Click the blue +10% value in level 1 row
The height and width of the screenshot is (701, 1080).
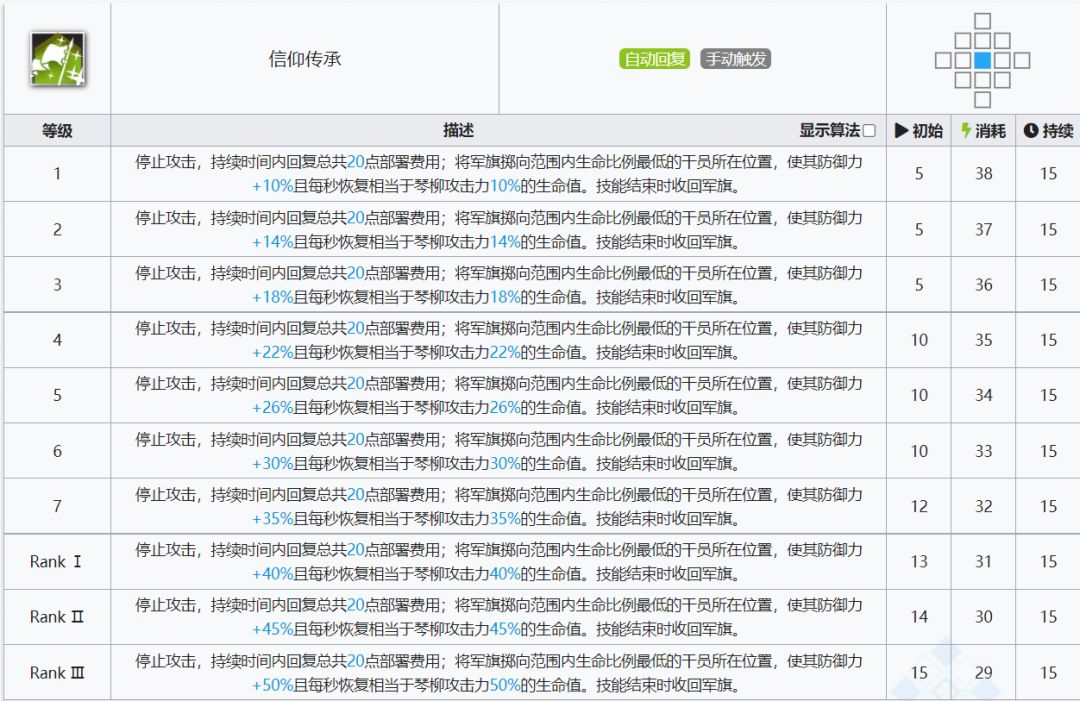click(272, 186)
